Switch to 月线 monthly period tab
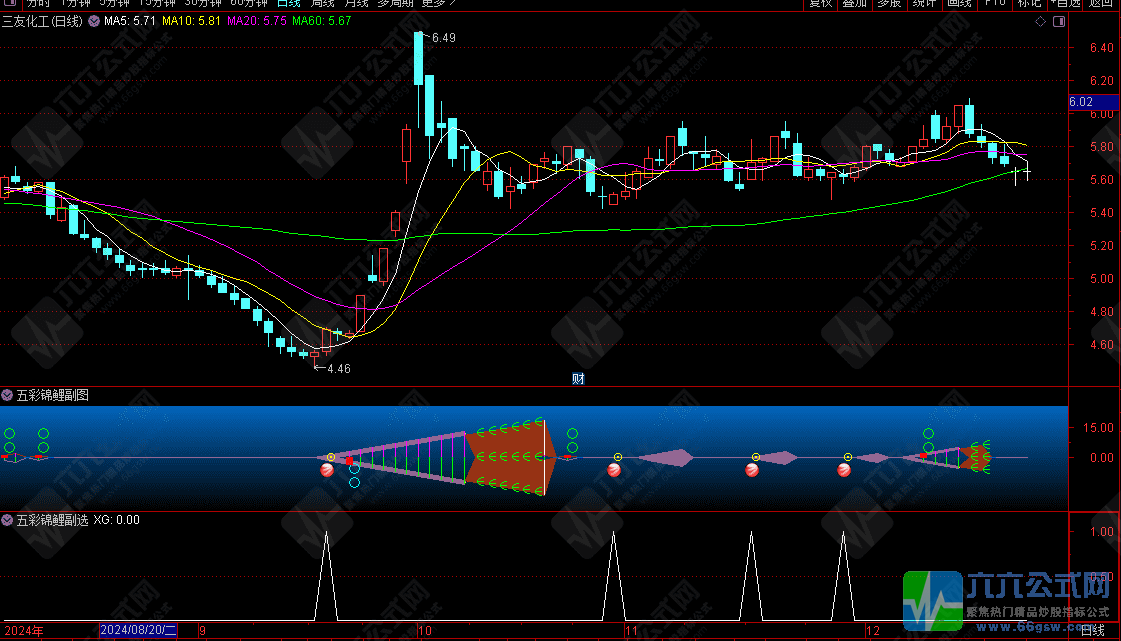 (x=356, y=3)
